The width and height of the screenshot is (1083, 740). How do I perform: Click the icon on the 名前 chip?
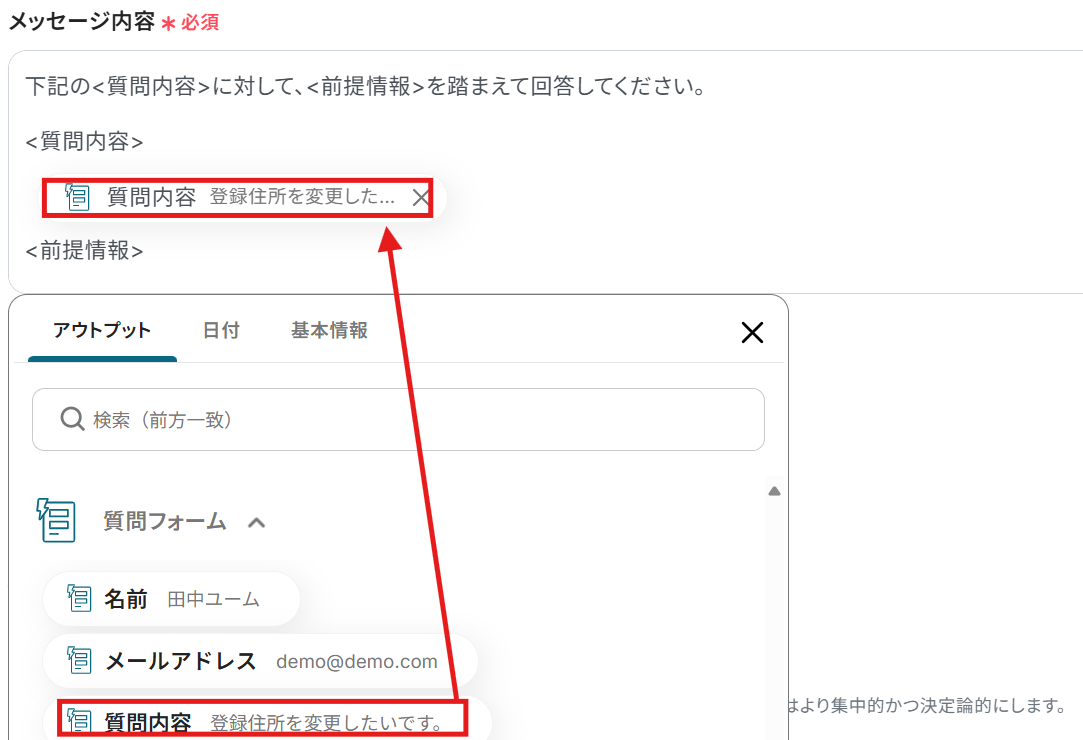click(79, 598)
